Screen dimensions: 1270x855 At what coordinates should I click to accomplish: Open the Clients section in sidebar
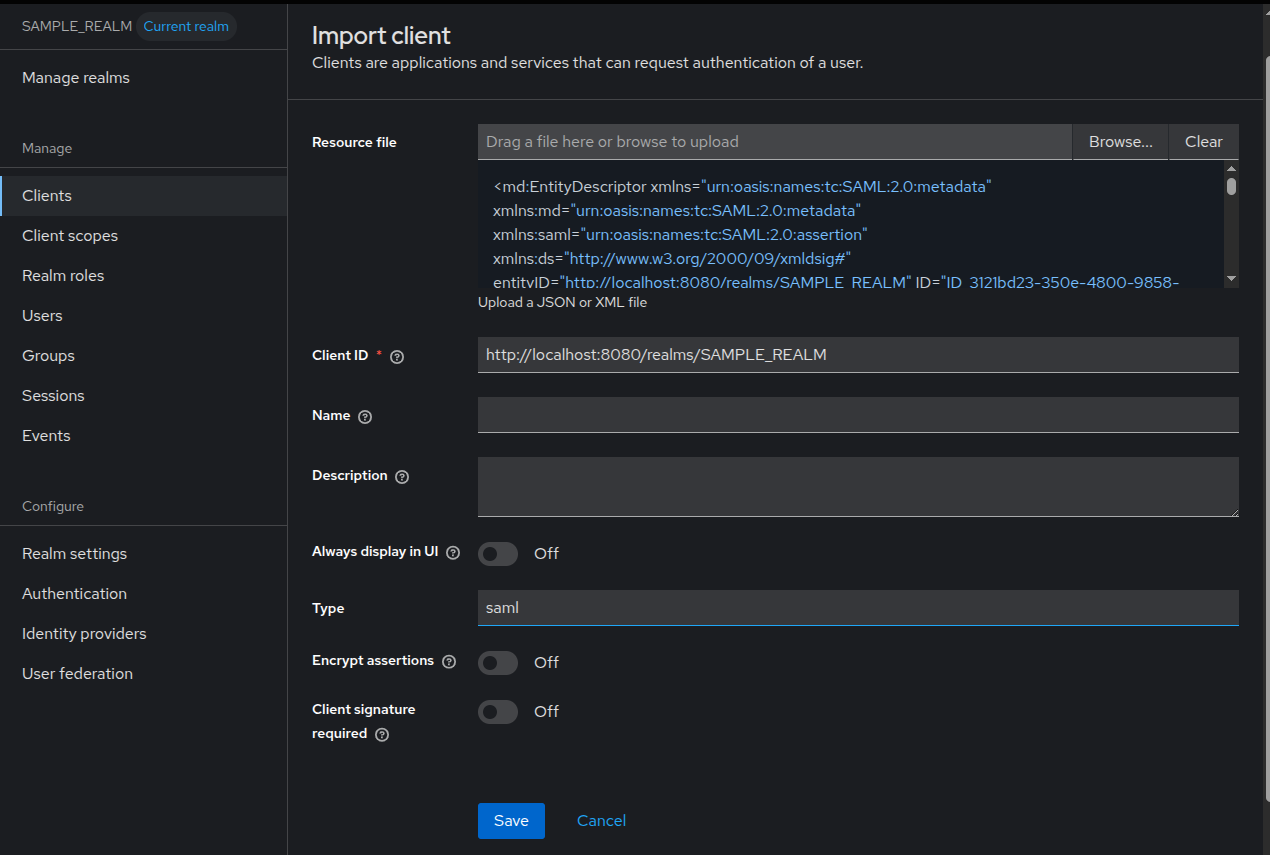click(47, 196)
